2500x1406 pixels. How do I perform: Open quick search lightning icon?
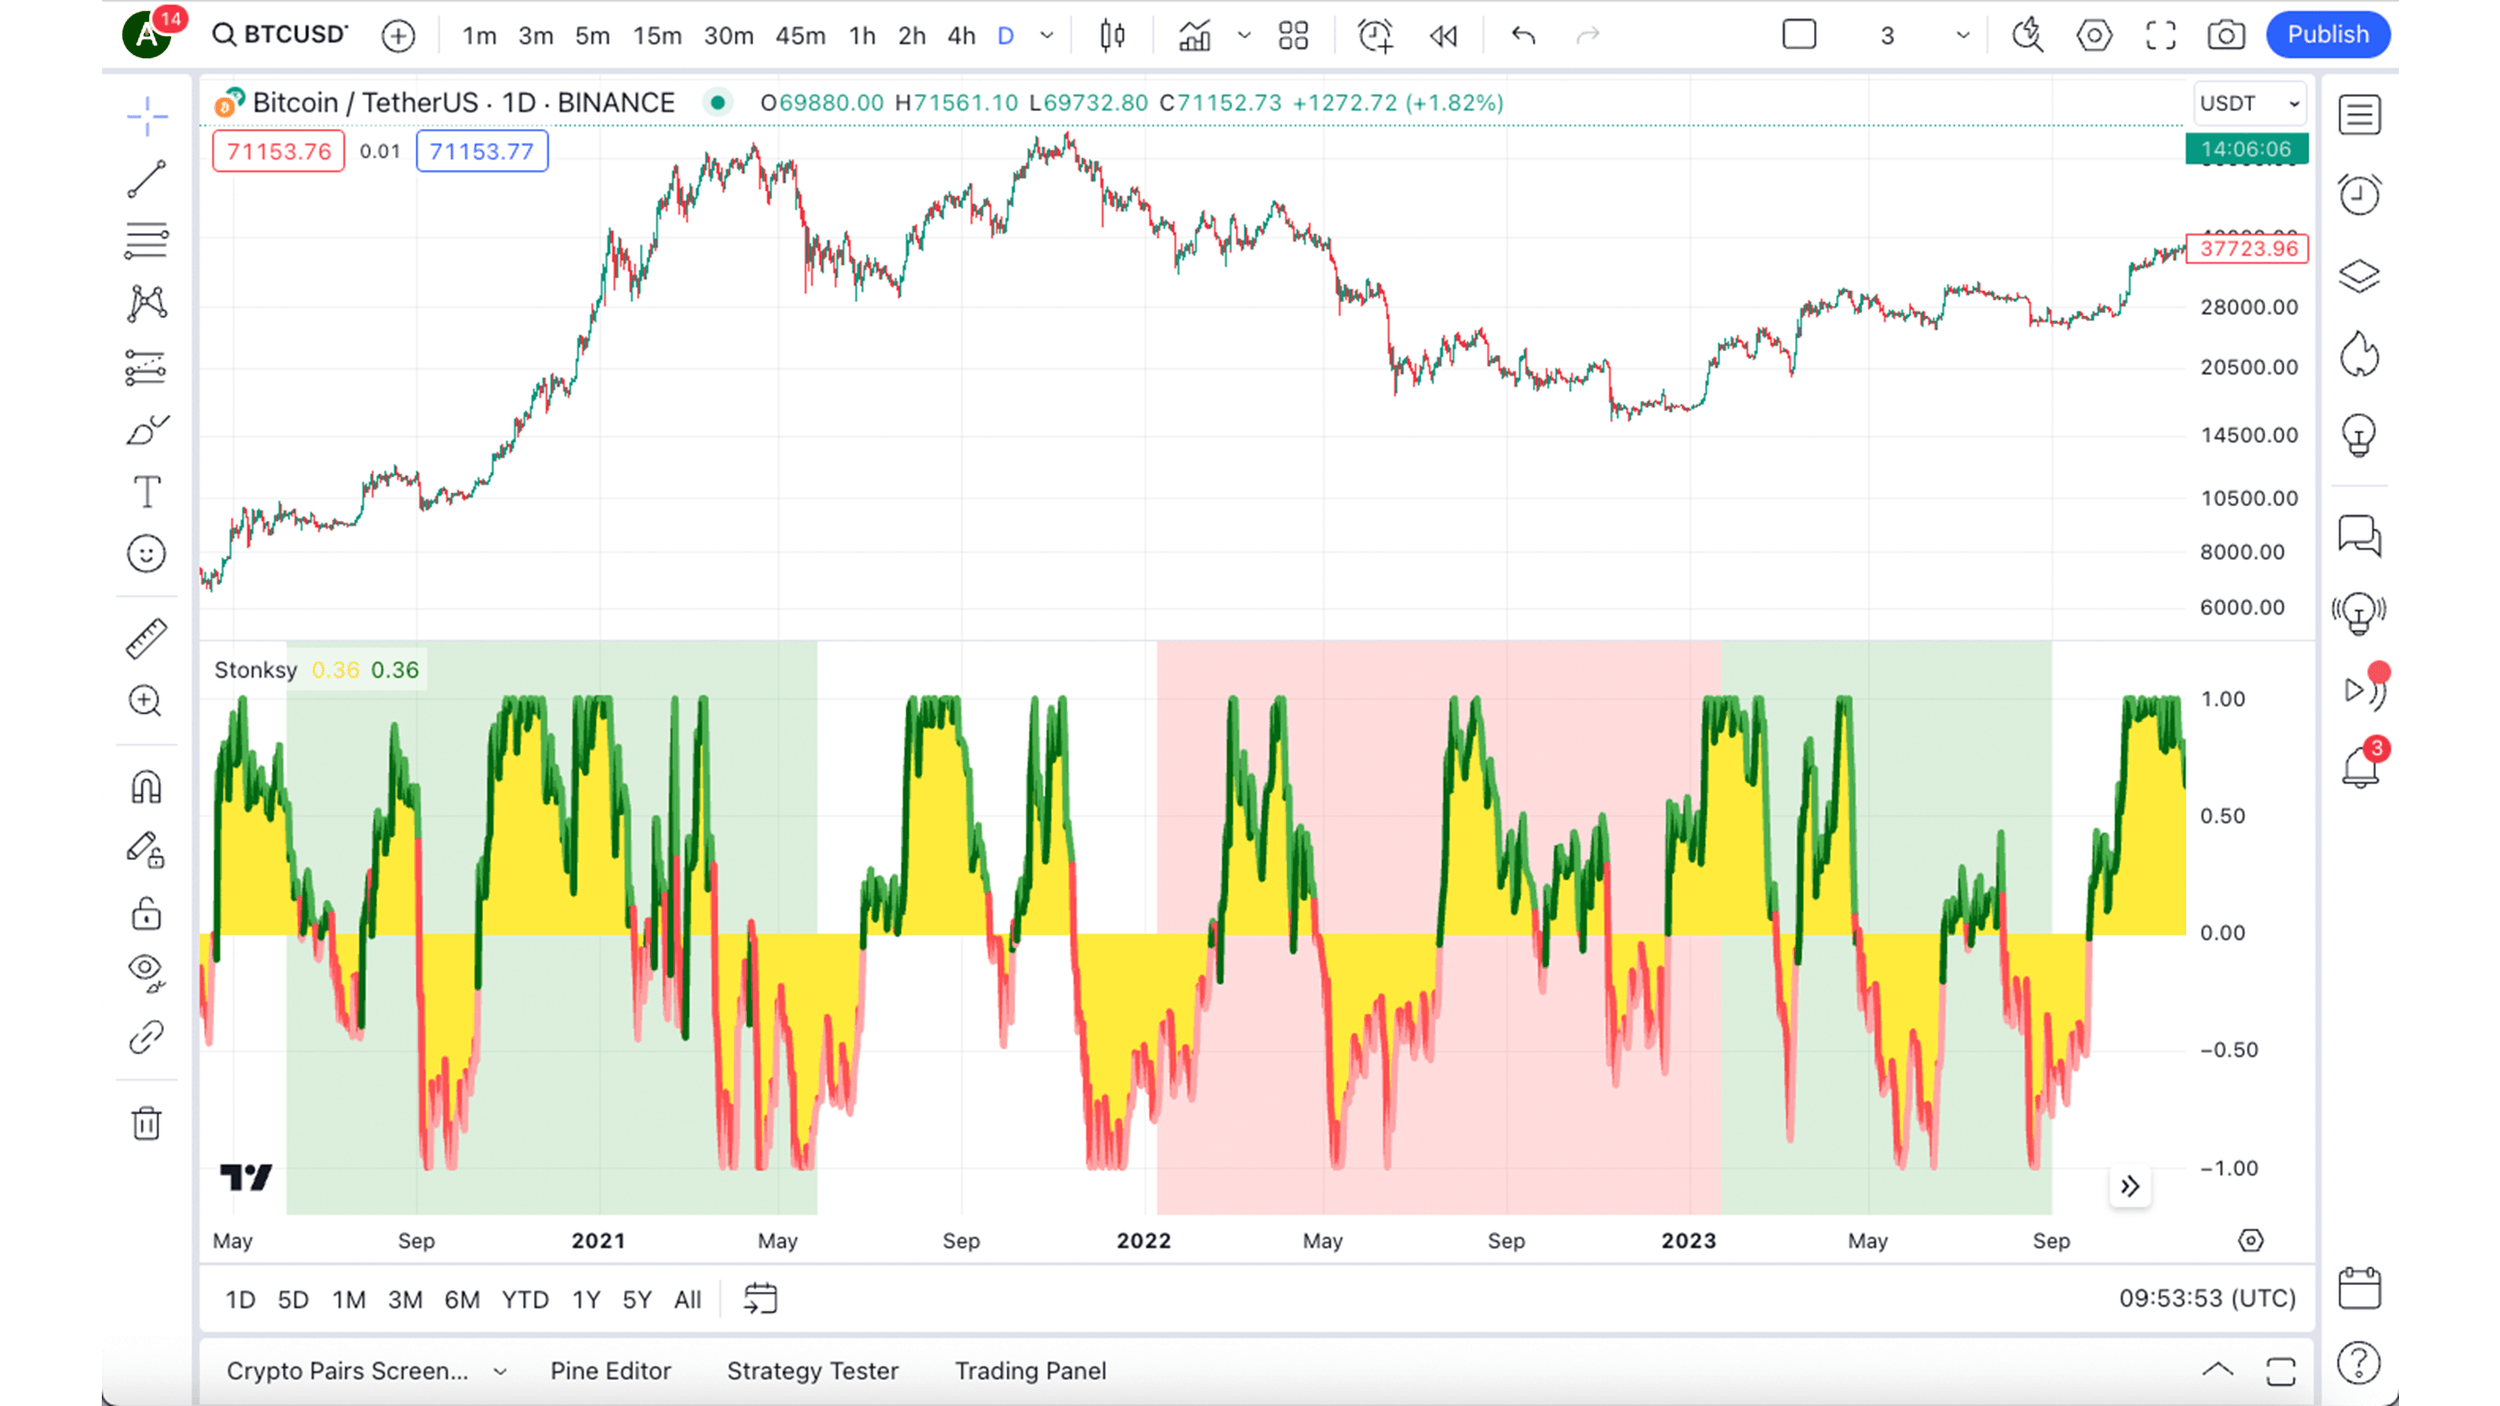point(2028,36)
